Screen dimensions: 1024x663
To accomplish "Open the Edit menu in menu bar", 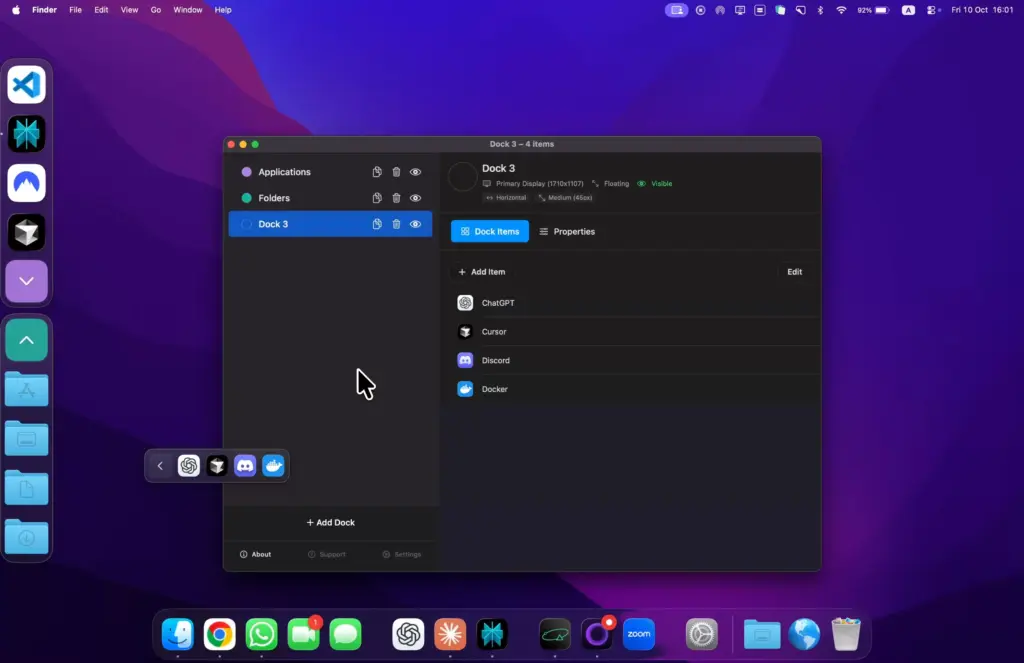I will click(x=101, y=10).
